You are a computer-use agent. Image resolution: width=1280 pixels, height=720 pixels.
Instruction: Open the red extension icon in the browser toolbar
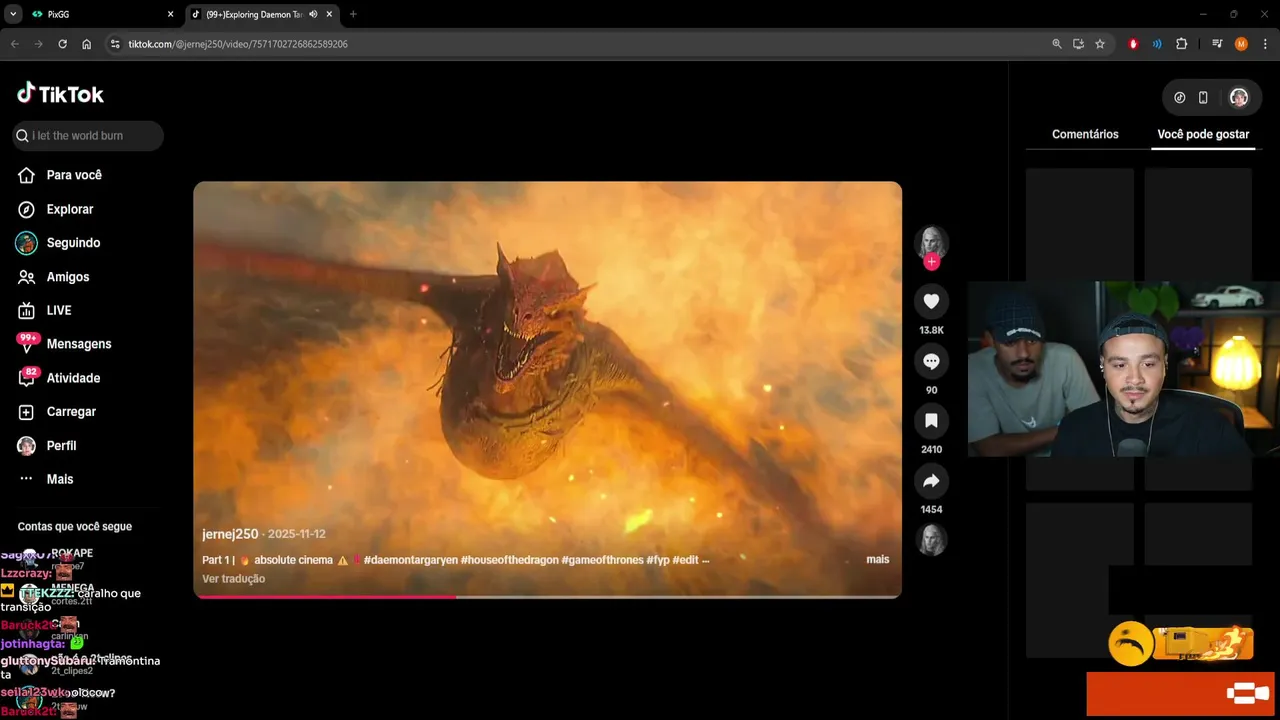click(x=1133, y=44)
